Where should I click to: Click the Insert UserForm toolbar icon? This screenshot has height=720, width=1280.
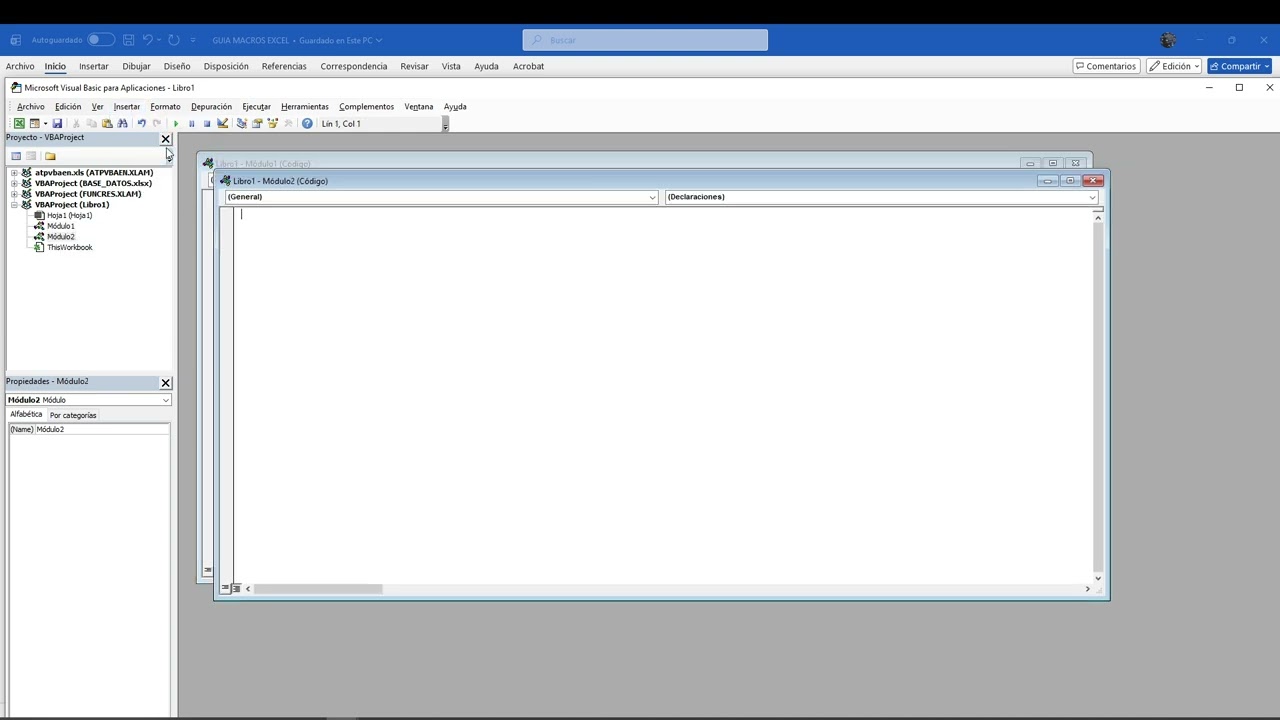tap(34, 123)
